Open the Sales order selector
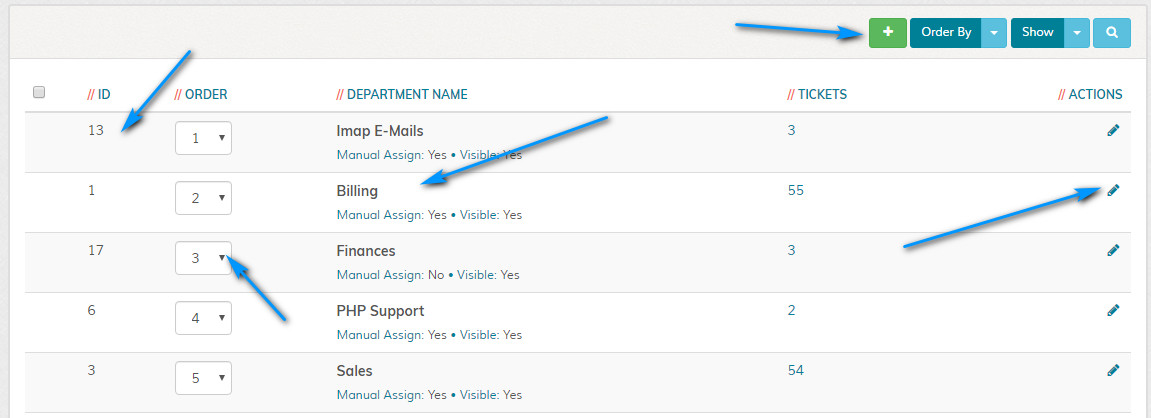The height and width of the screenshot is (418, 1151). tap(203, 379)
